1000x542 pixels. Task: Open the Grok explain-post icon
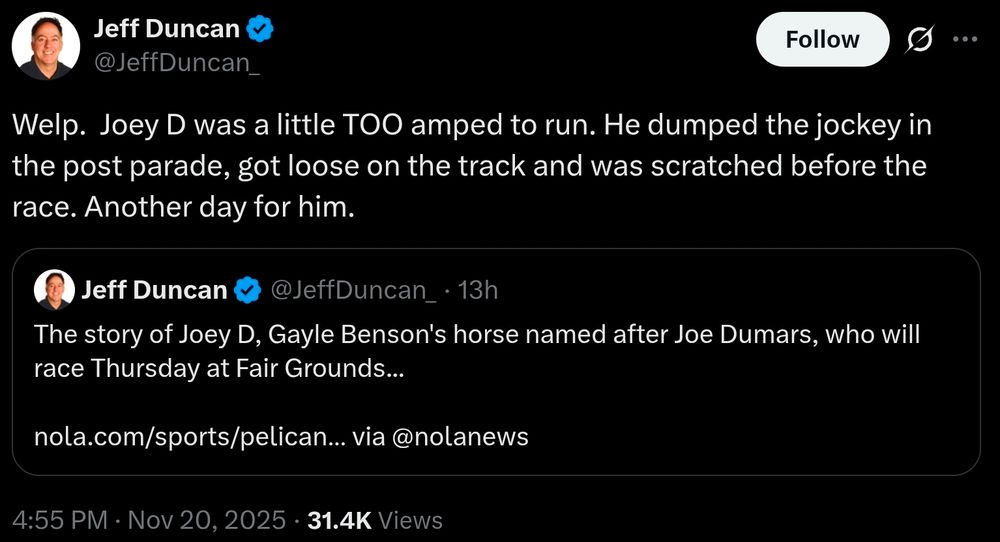[x=919, y=40]
